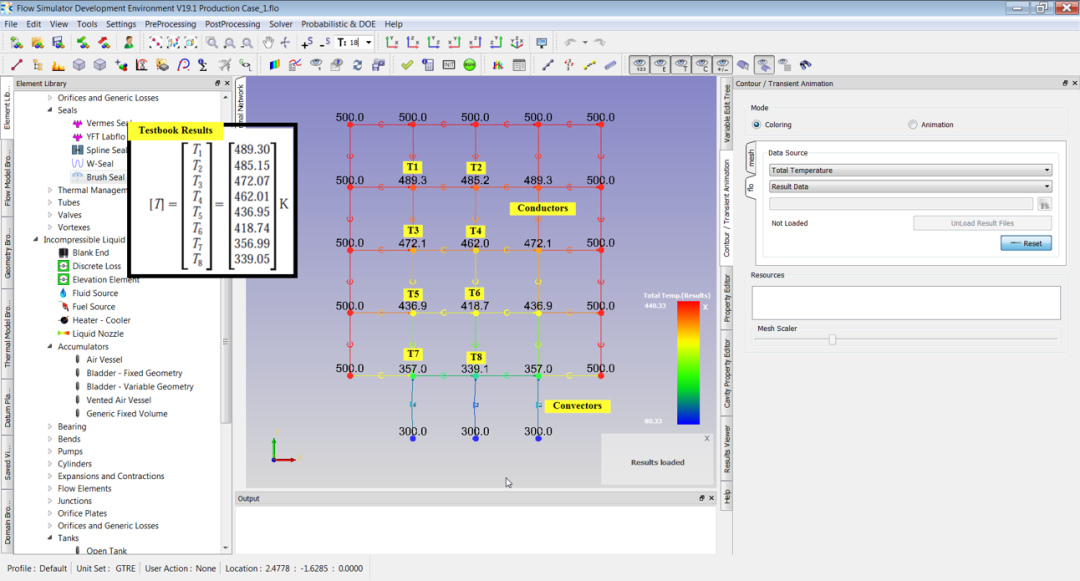Toggle the eye icon showing node numbers 123
1080x581 pixels.
pos(639,64)
